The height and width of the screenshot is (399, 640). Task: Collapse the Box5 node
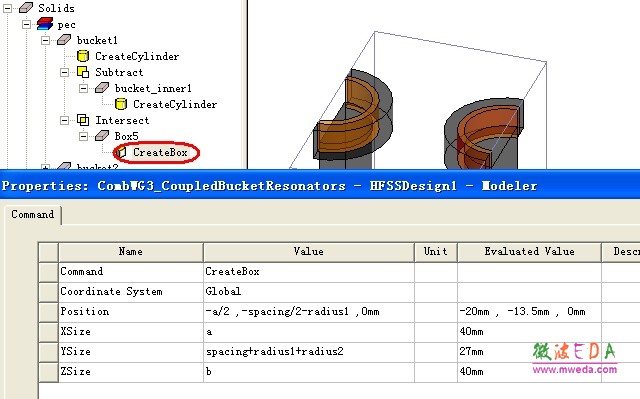click(x=84, y=136)
